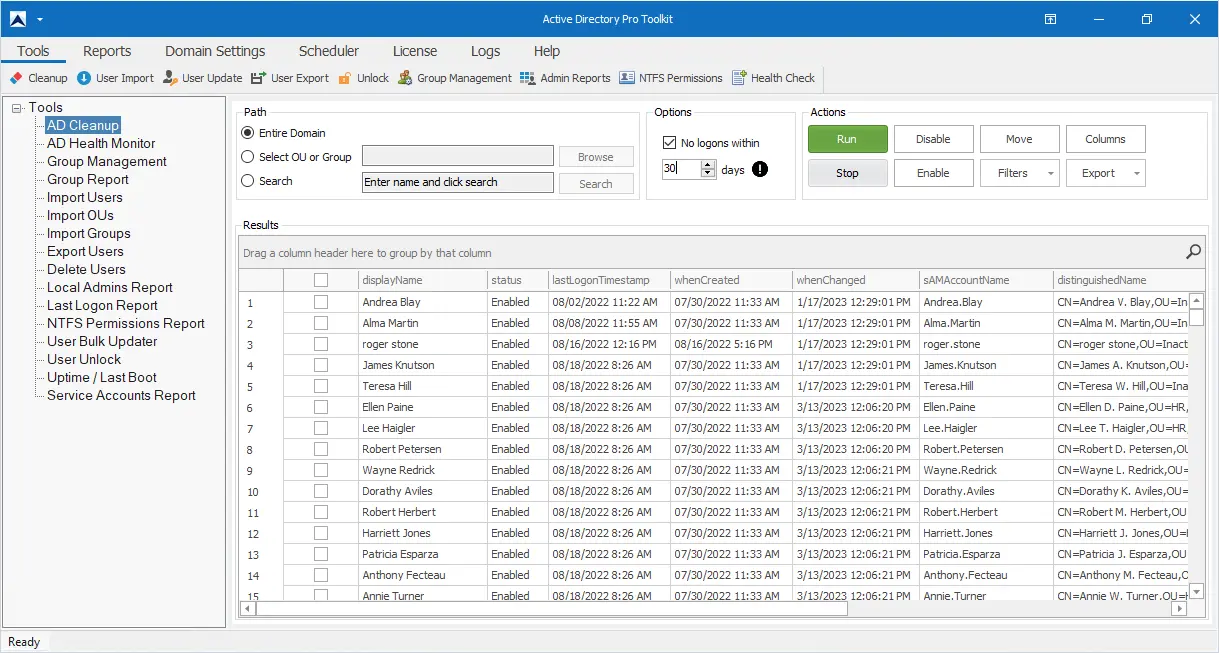
Task: Open the Cleanup tool in toolbar
Action: tap(38, 78)
